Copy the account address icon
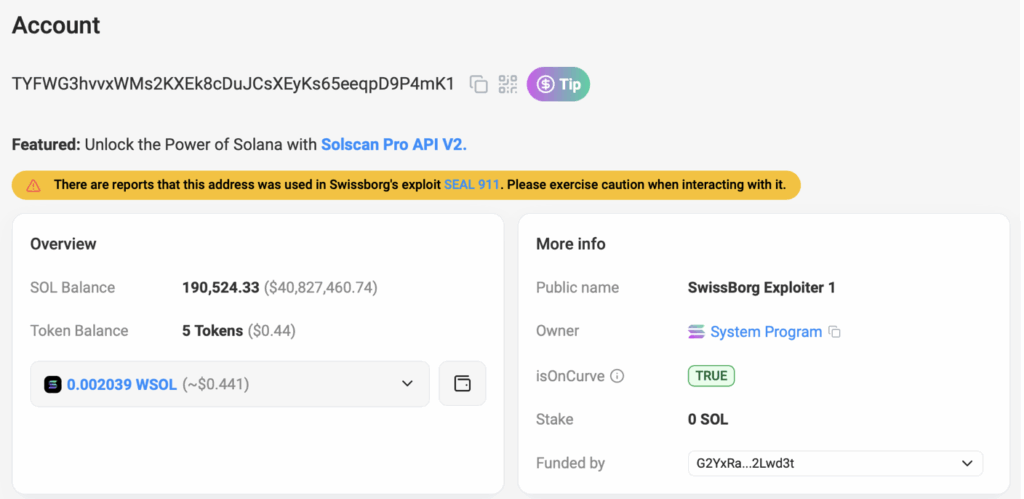Image resolution: width=1024 pixels, height=499 pixels. [479, 84]
